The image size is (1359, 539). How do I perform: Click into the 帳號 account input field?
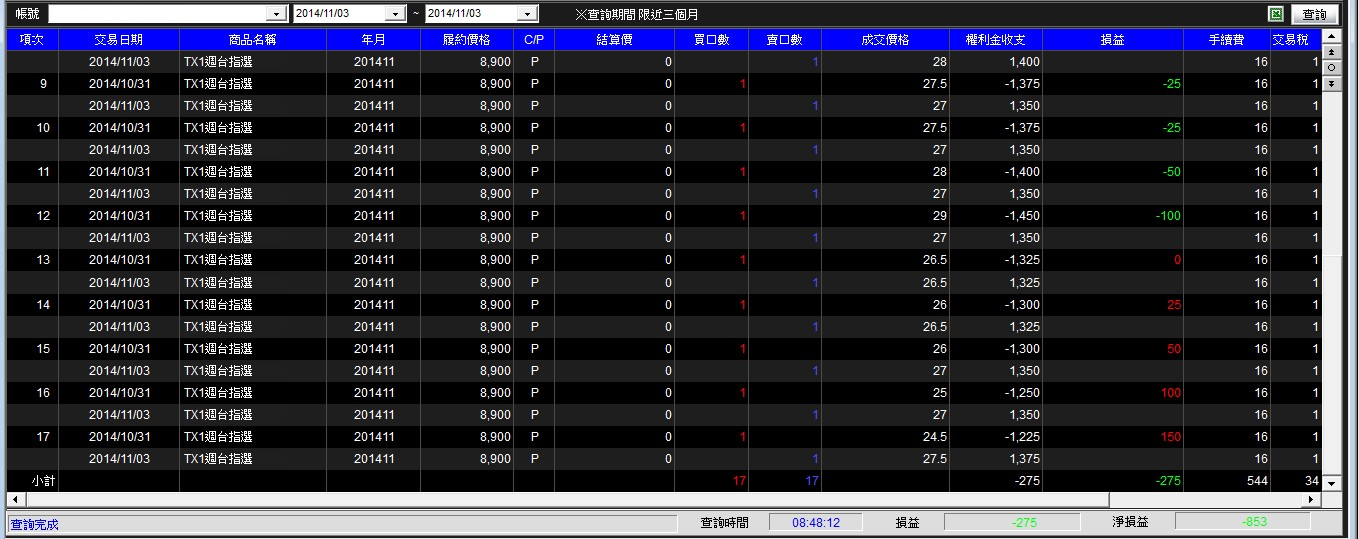pyautogui.click(x=158, y=14)
